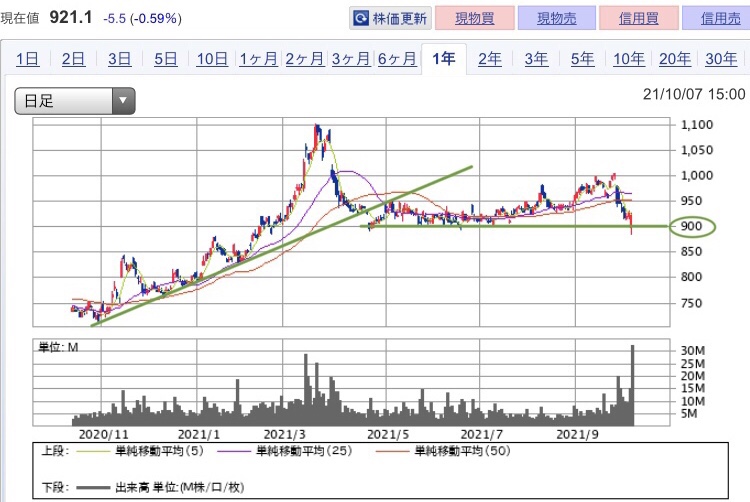
Task: Click the 単純移動平均(50) legend entry
Action: [x=443, y=451]
